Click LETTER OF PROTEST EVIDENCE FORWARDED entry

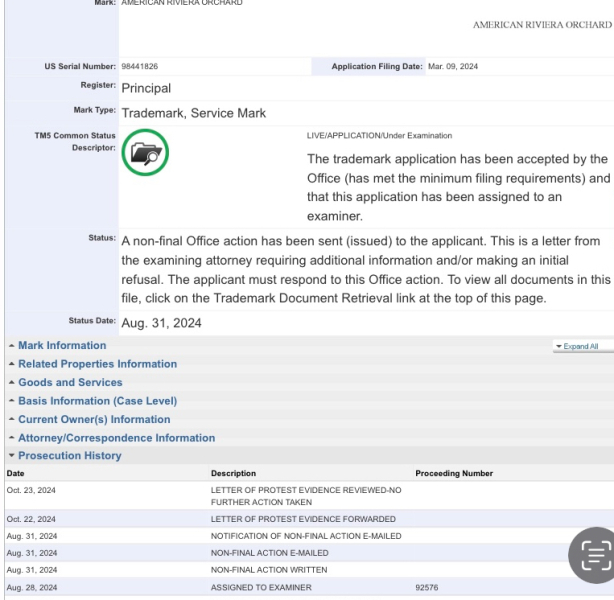coord(303,519)
